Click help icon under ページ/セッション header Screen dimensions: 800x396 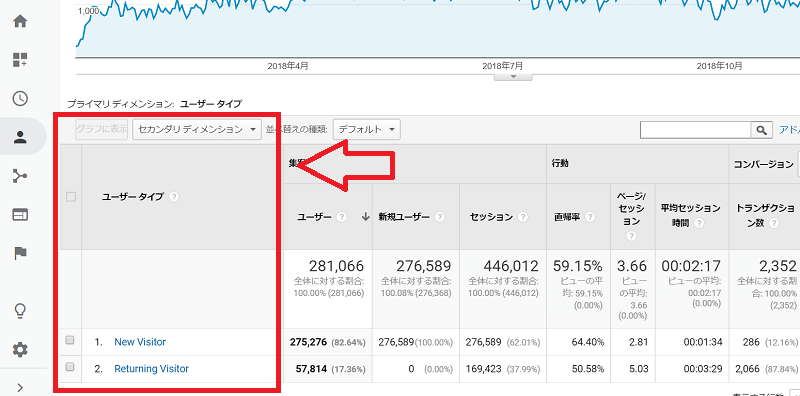(x=632, y=236)
